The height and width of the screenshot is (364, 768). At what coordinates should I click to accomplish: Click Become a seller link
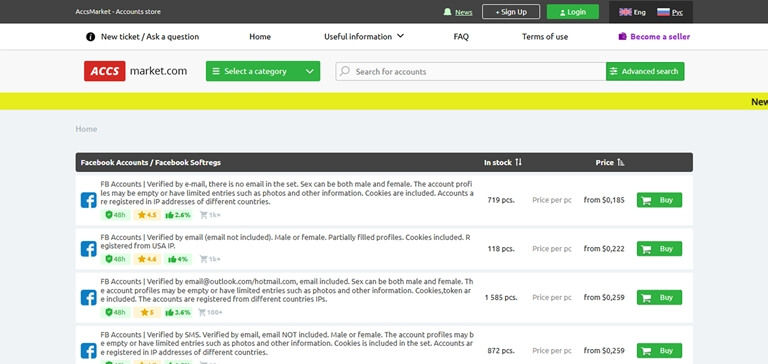tap(660, 37)
